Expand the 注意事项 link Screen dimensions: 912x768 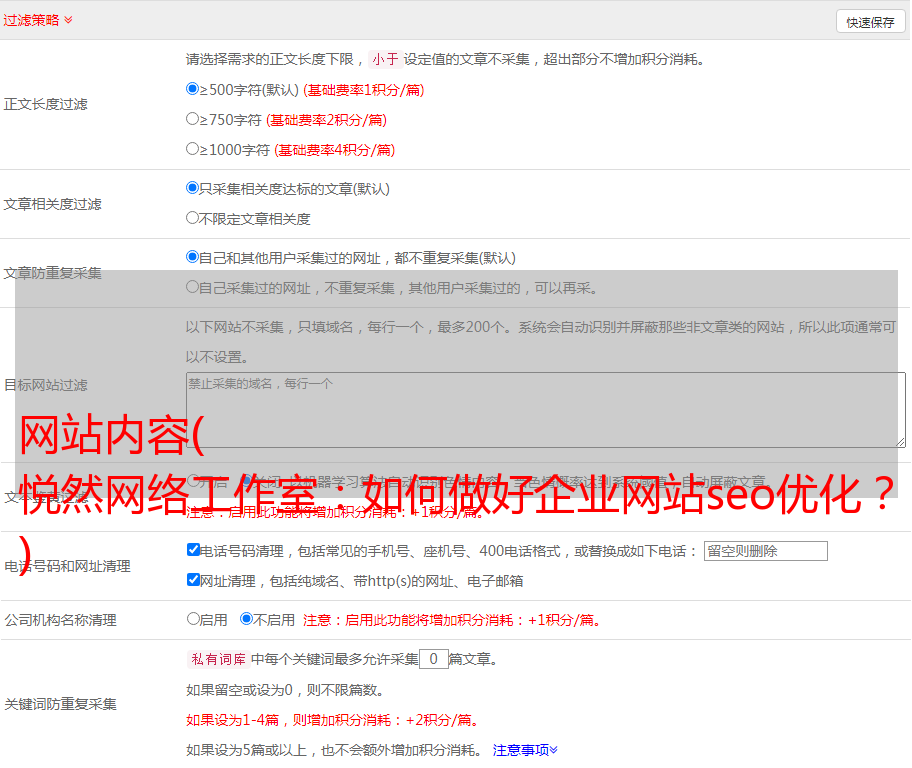[525, 750]
